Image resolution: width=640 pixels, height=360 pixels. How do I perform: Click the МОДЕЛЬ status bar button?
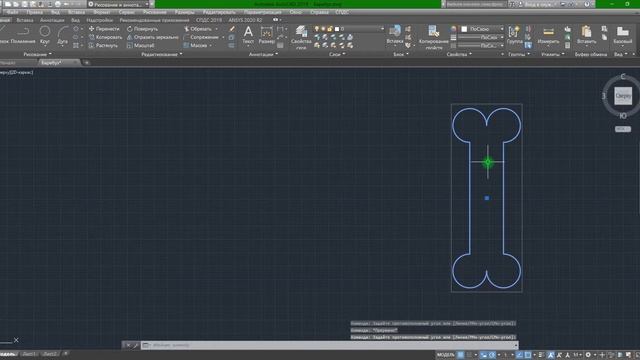tap(445, 355)
